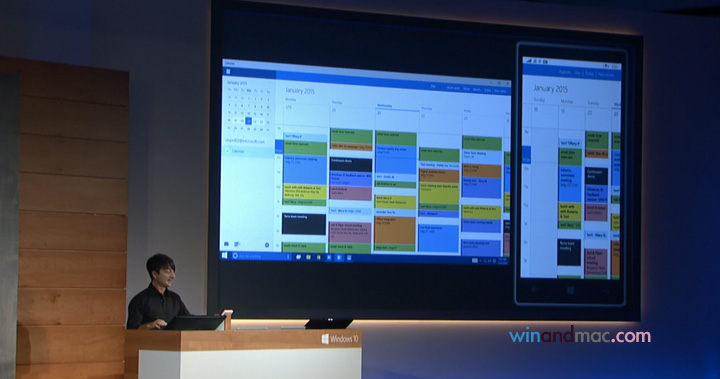720x379 pixels.
Task: Click the Cortana search box on taskbar
Action: 261,255
